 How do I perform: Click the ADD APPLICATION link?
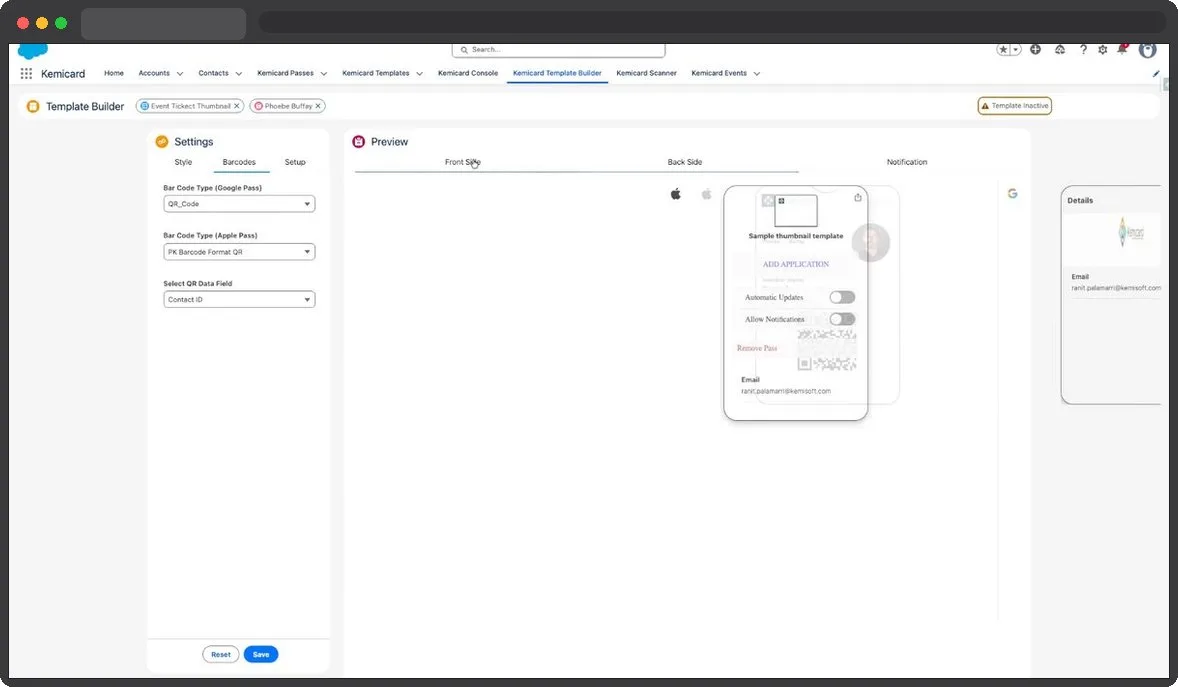pos(796,265)
